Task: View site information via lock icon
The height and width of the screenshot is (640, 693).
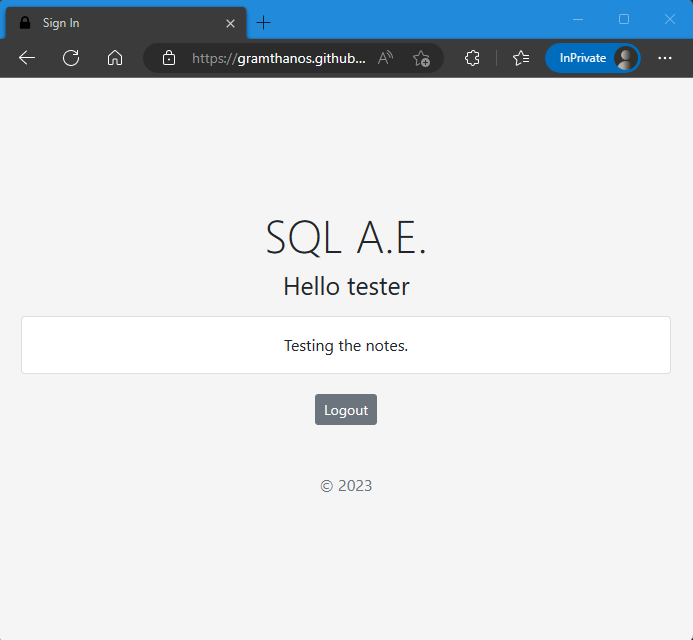Action: click(x=169, y=58)
